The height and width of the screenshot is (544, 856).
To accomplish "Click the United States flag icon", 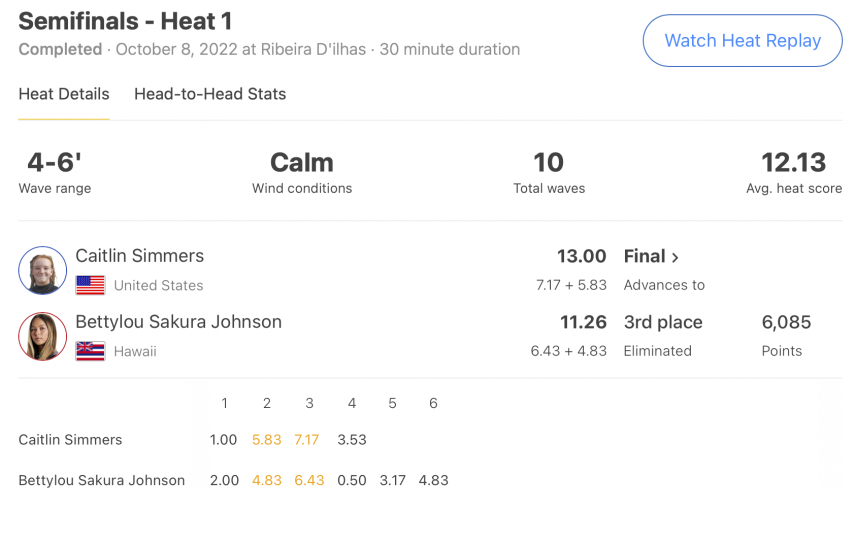I will pyautogui.click(x=90, y=285).
